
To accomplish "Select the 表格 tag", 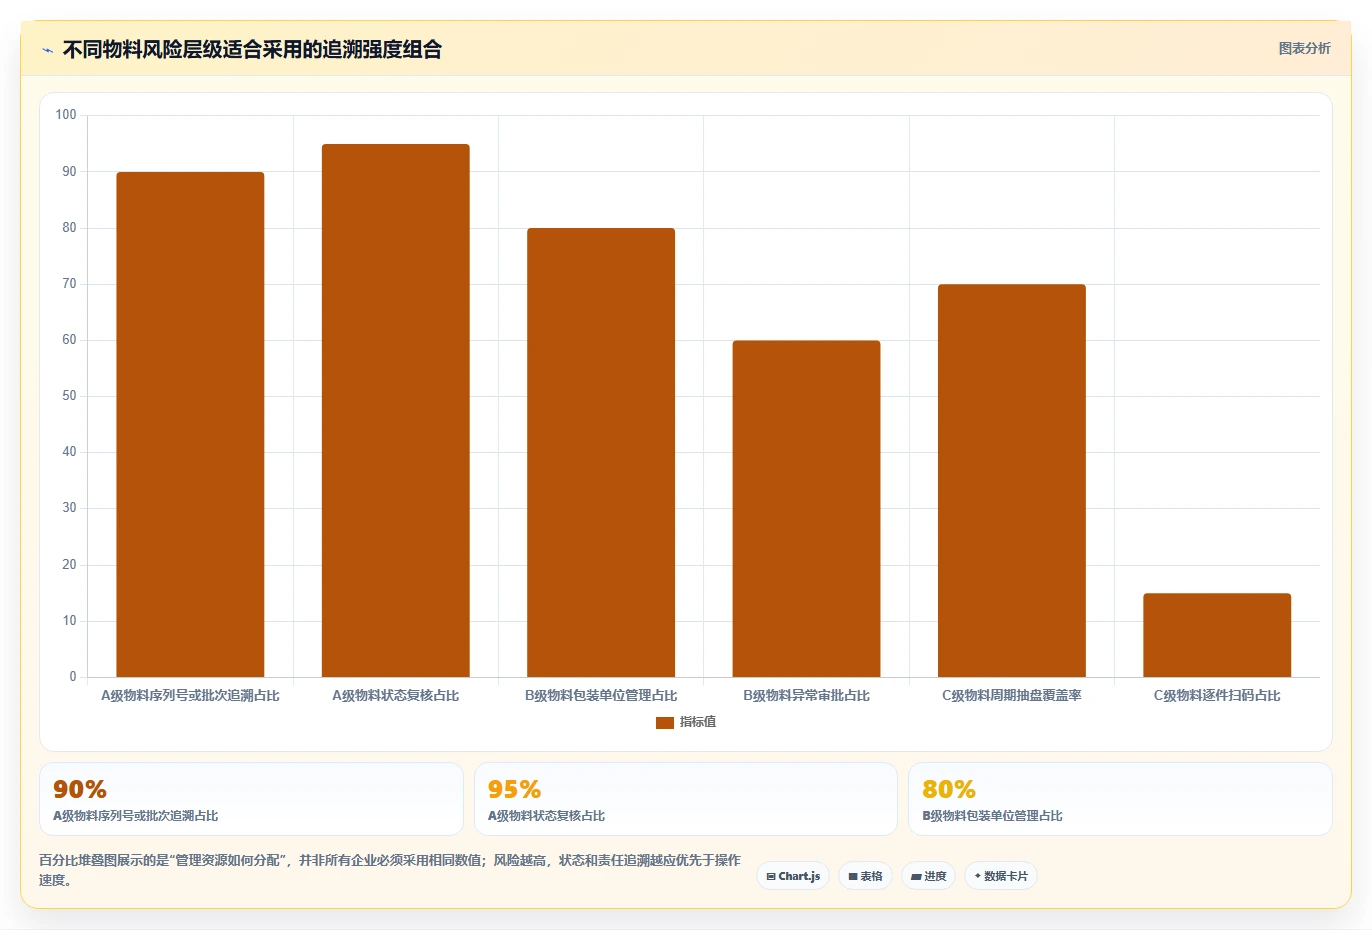I will pos(865,876).
